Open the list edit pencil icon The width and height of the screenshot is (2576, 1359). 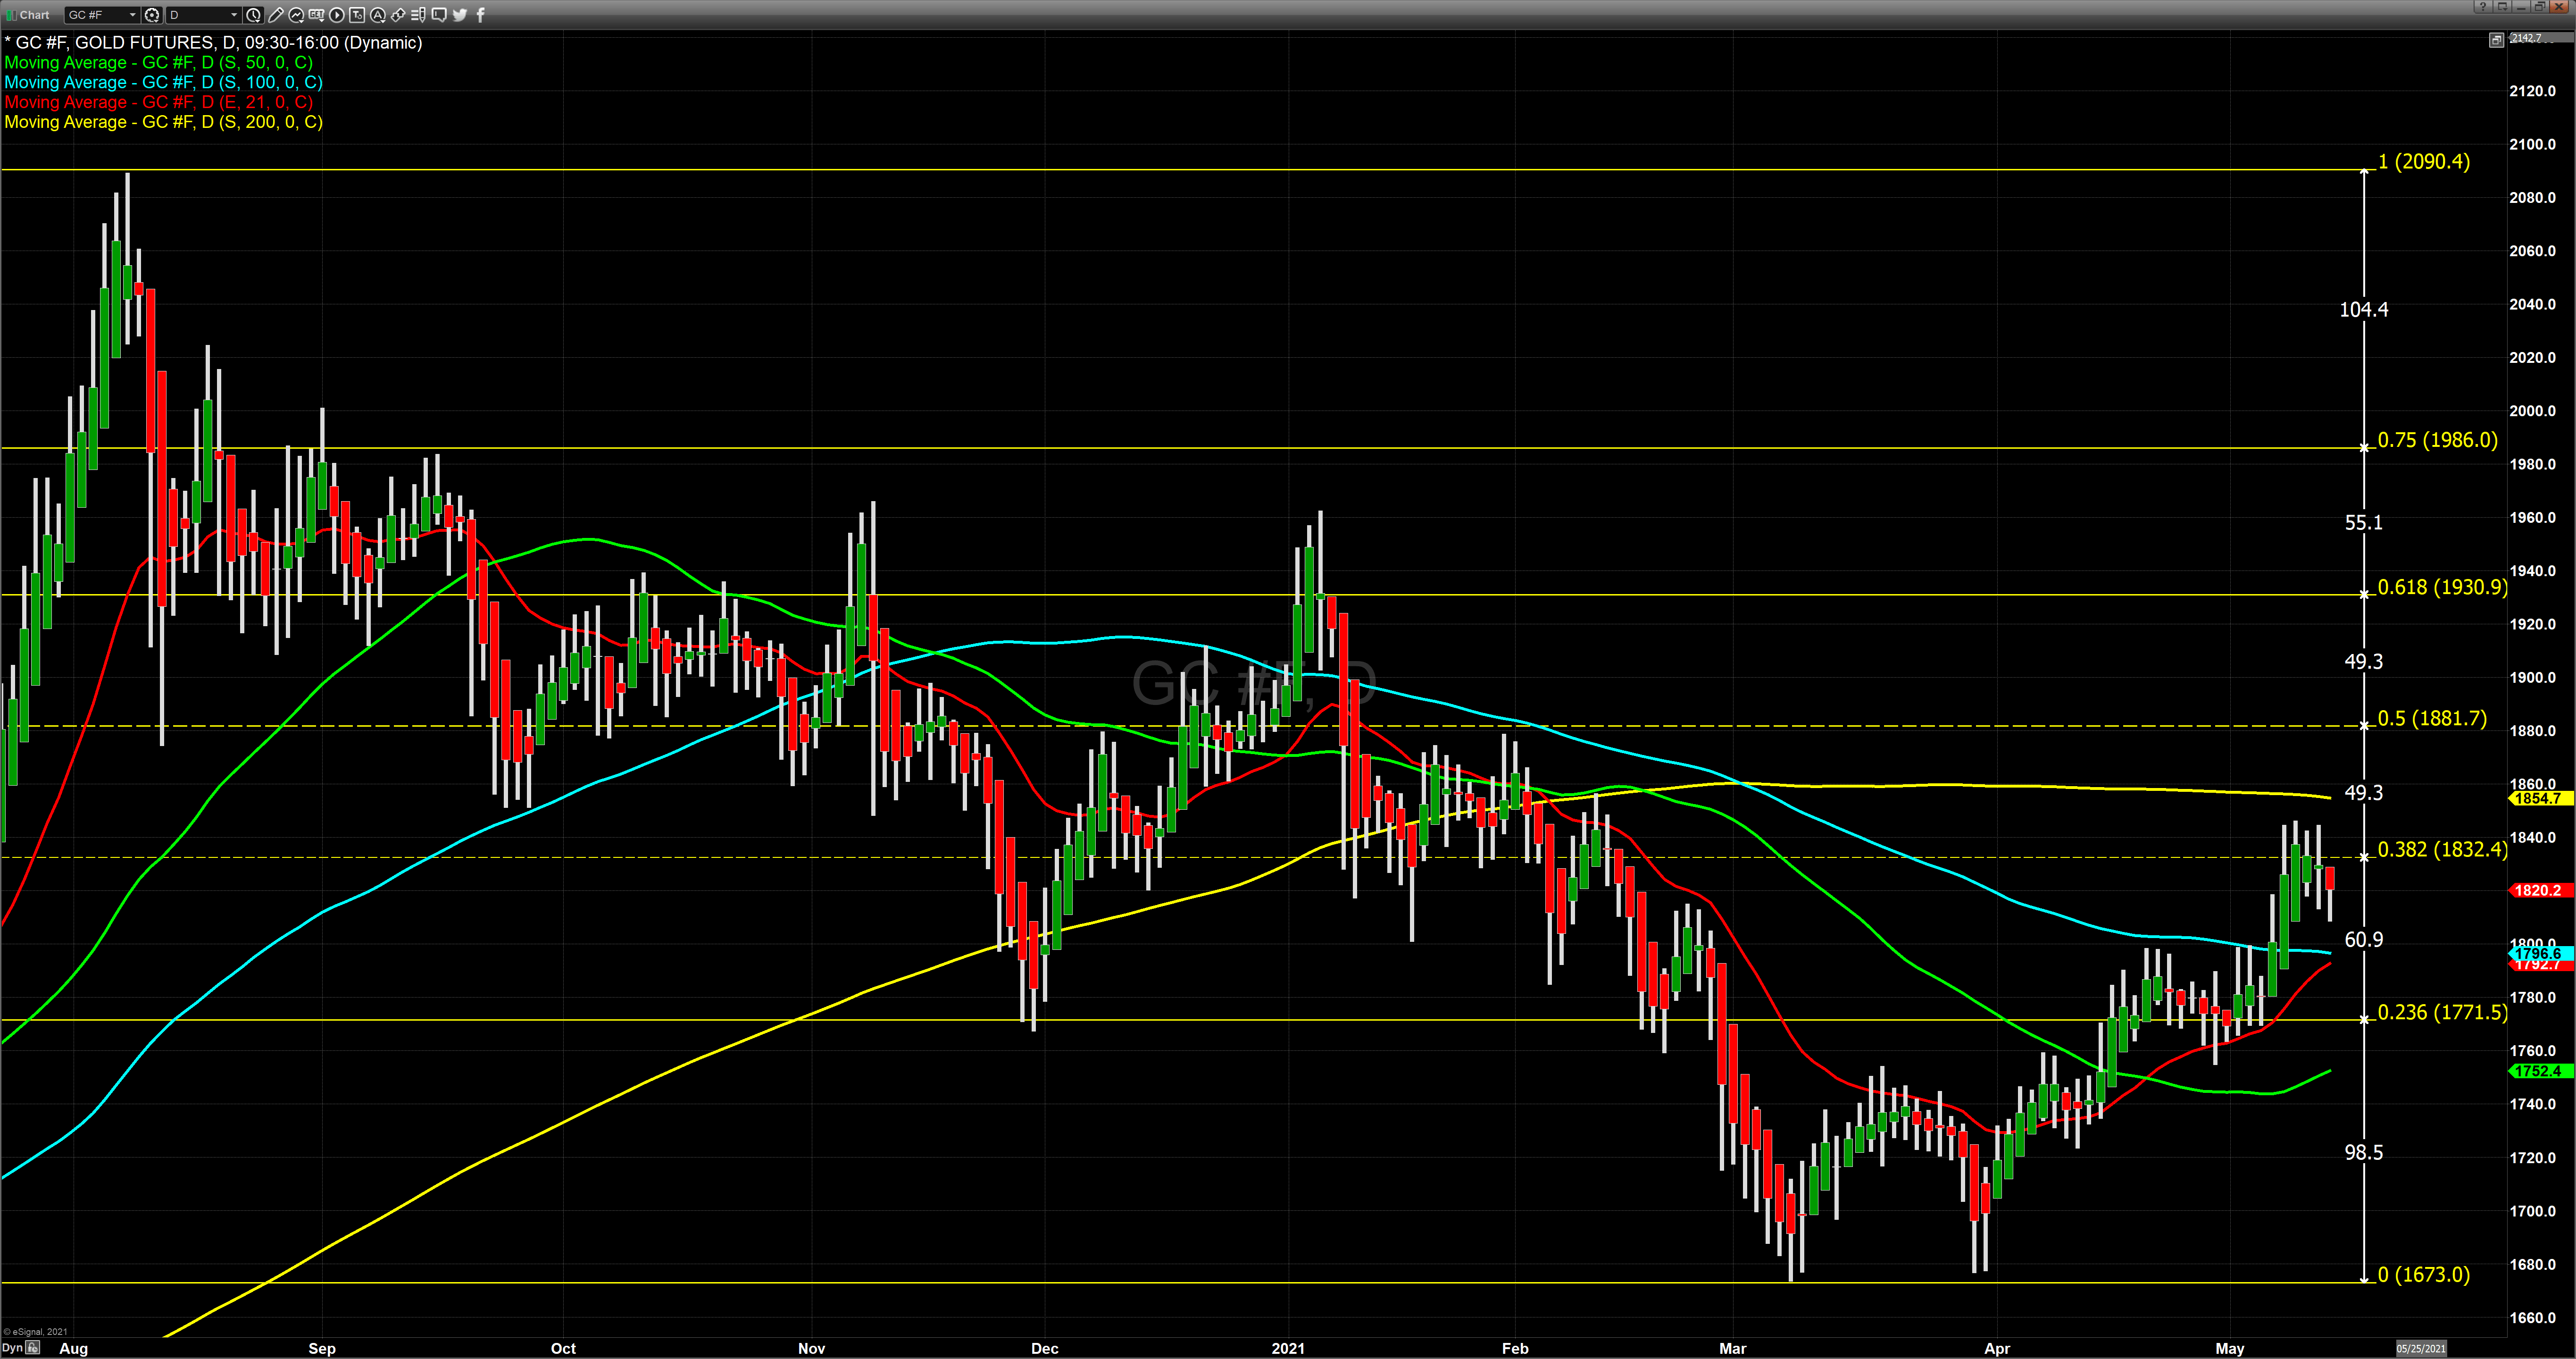418,15
